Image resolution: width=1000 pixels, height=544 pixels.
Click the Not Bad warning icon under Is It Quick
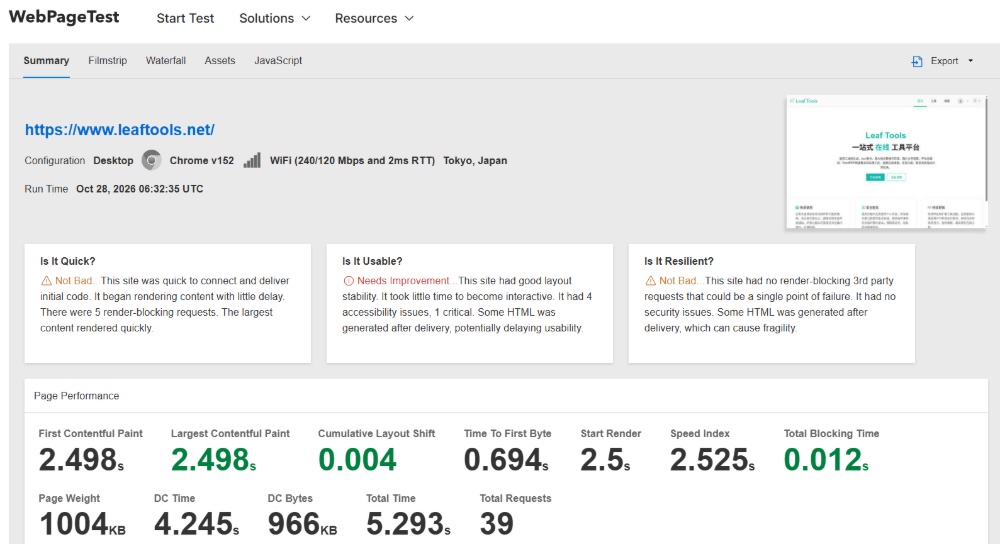pos(46,281)
